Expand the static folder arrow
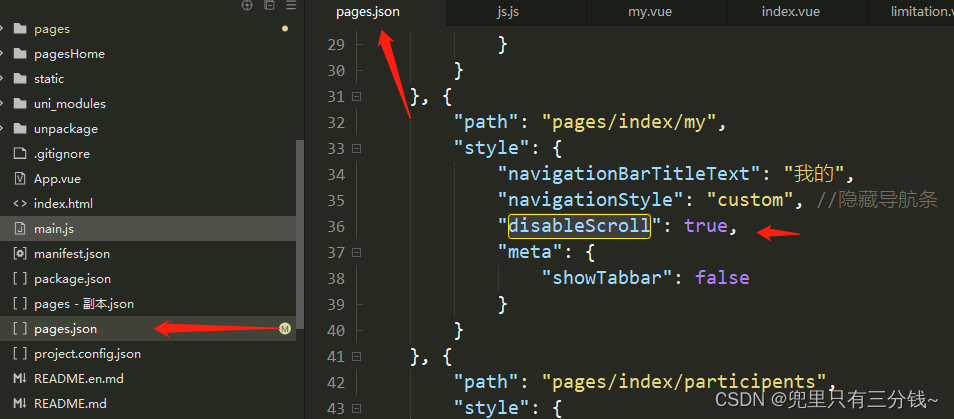The width and height of the screenshot is (954, 419). [x=2, y=79]
